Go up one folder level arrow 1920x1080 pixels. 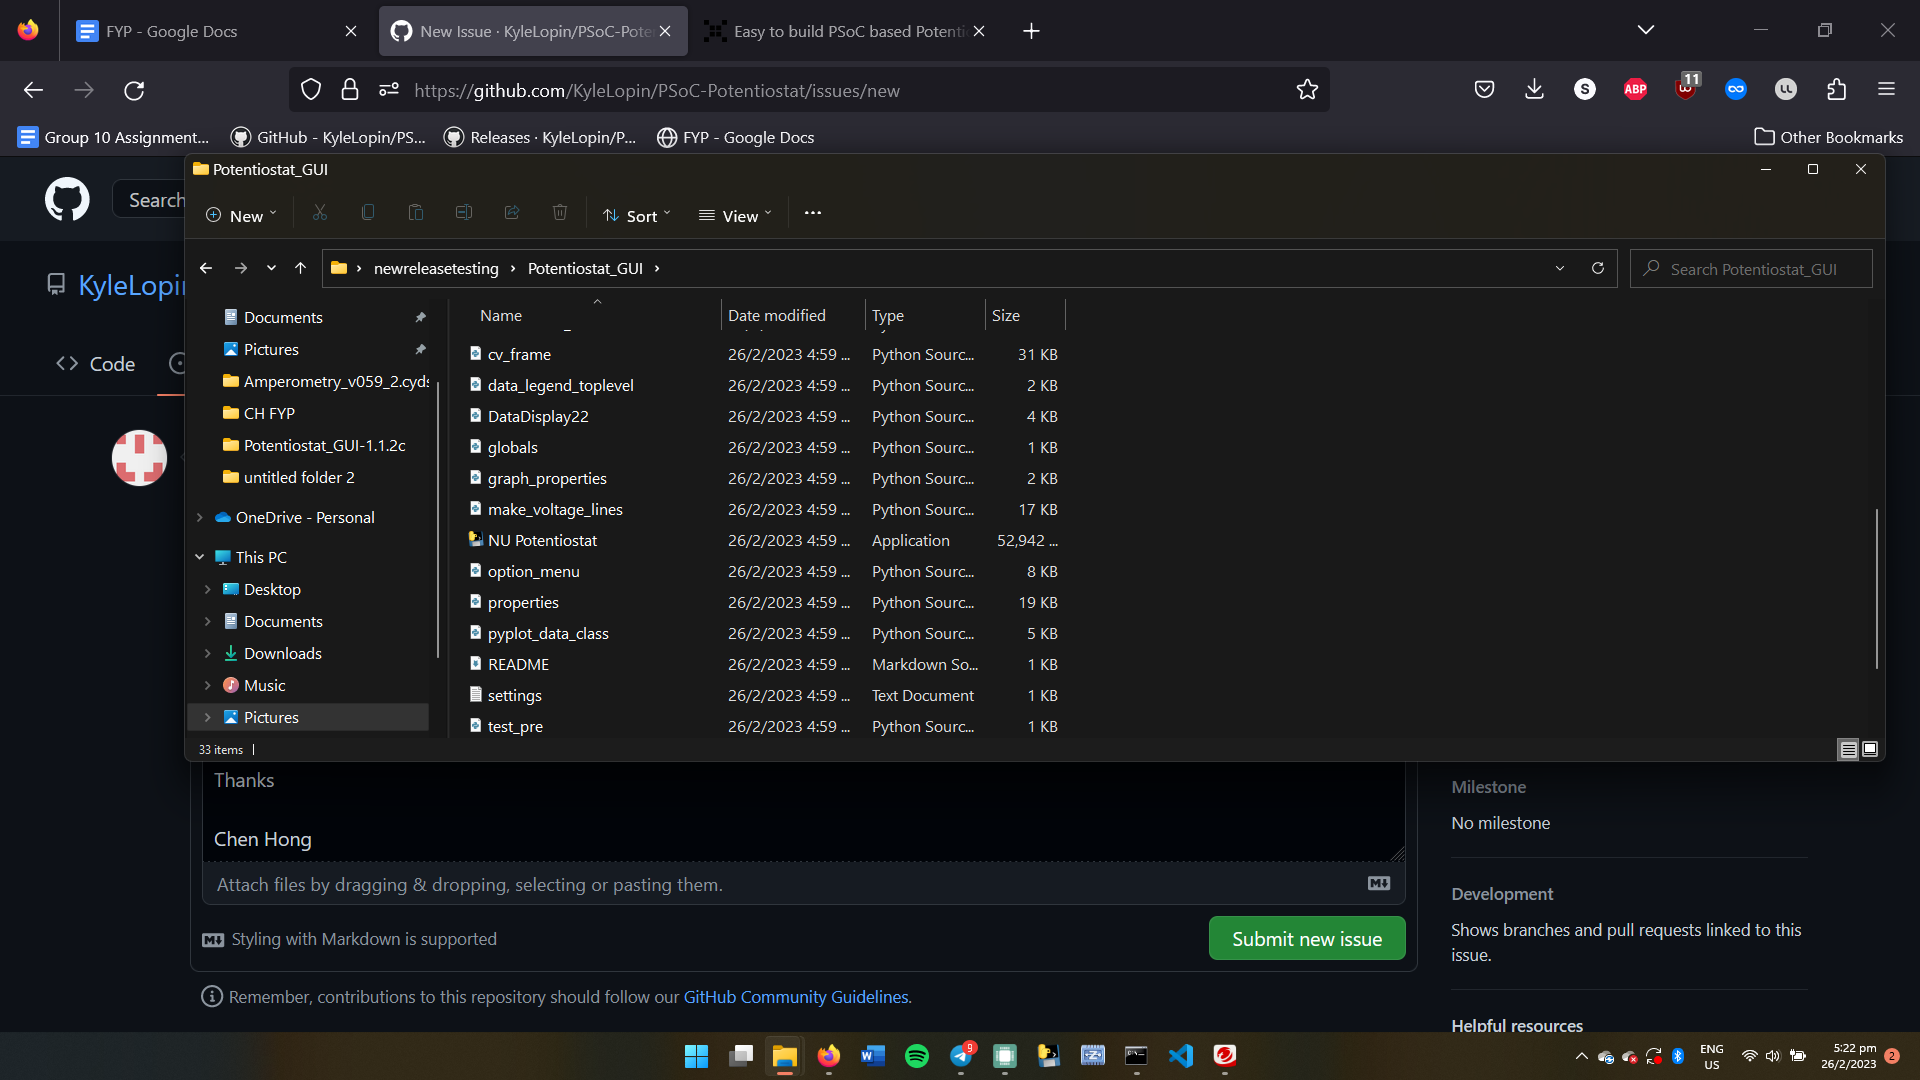click(x=300, y=268)
